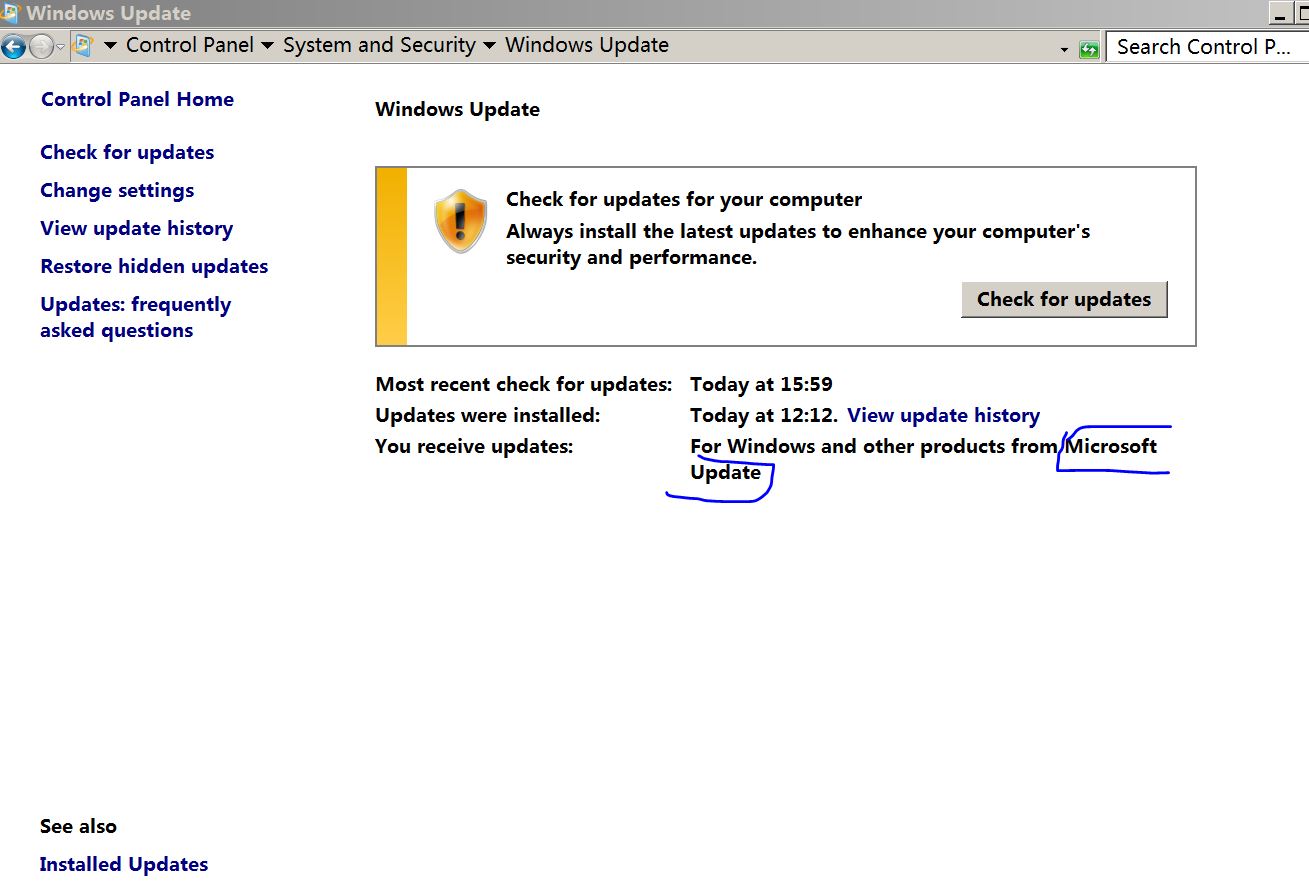Expand the Control Panel breadcrumb dropdown
This screenshot has height=892, width=1309.
point(267,46)
